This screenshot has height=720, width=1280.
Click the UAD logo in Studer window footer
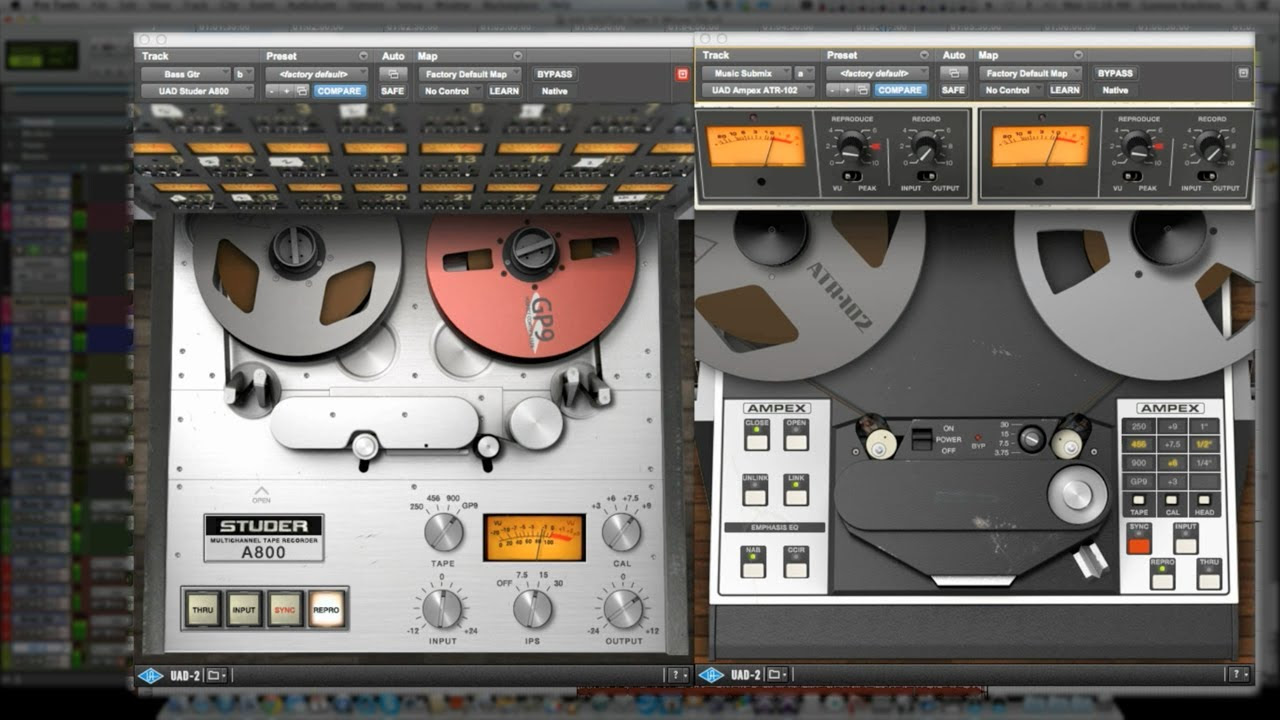coord(150,675)
